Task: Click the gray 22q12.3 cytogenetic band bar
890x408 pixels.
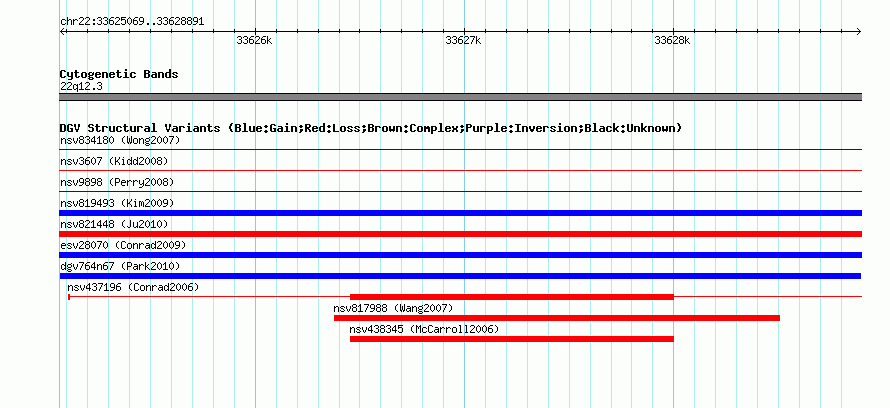Action: coord(461,97)
